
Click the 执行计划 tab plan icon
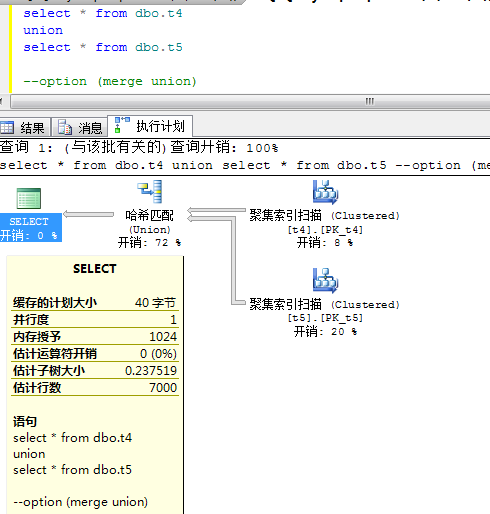[x=122, y=125]
